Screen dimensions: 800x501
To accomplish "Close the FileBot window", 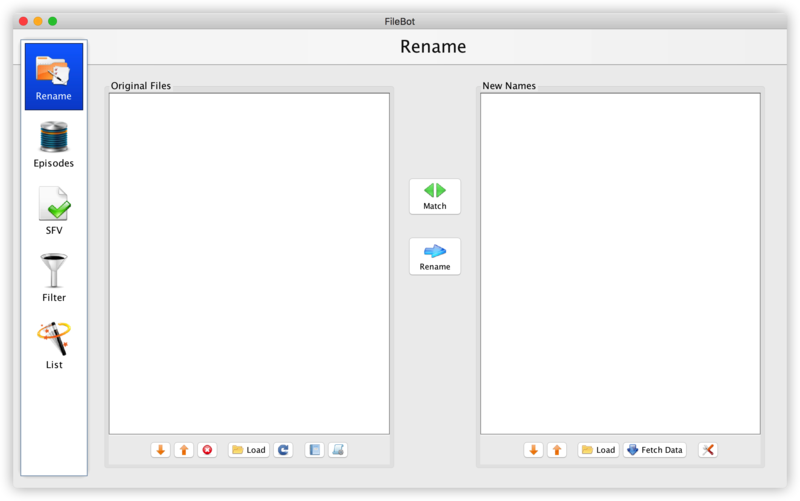I will click(23, 21).
